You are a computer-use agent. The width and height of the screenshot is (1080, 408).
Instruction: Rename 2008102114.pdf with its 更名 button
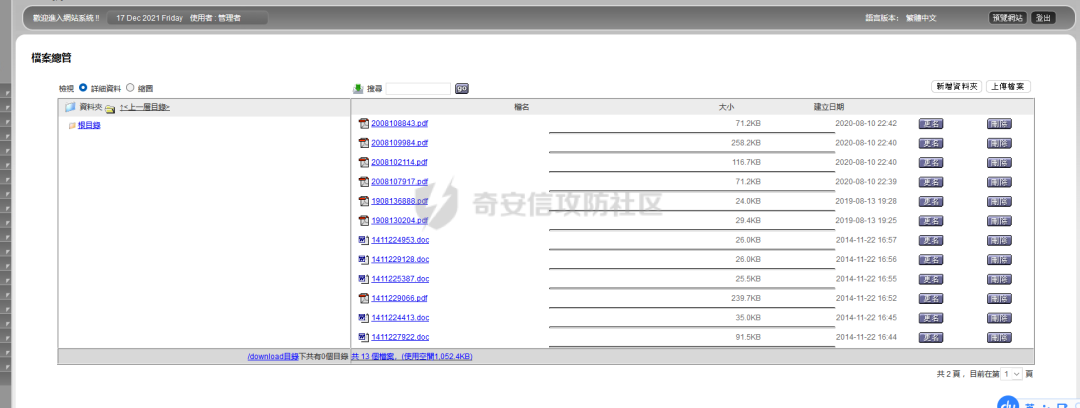point(931,162)
